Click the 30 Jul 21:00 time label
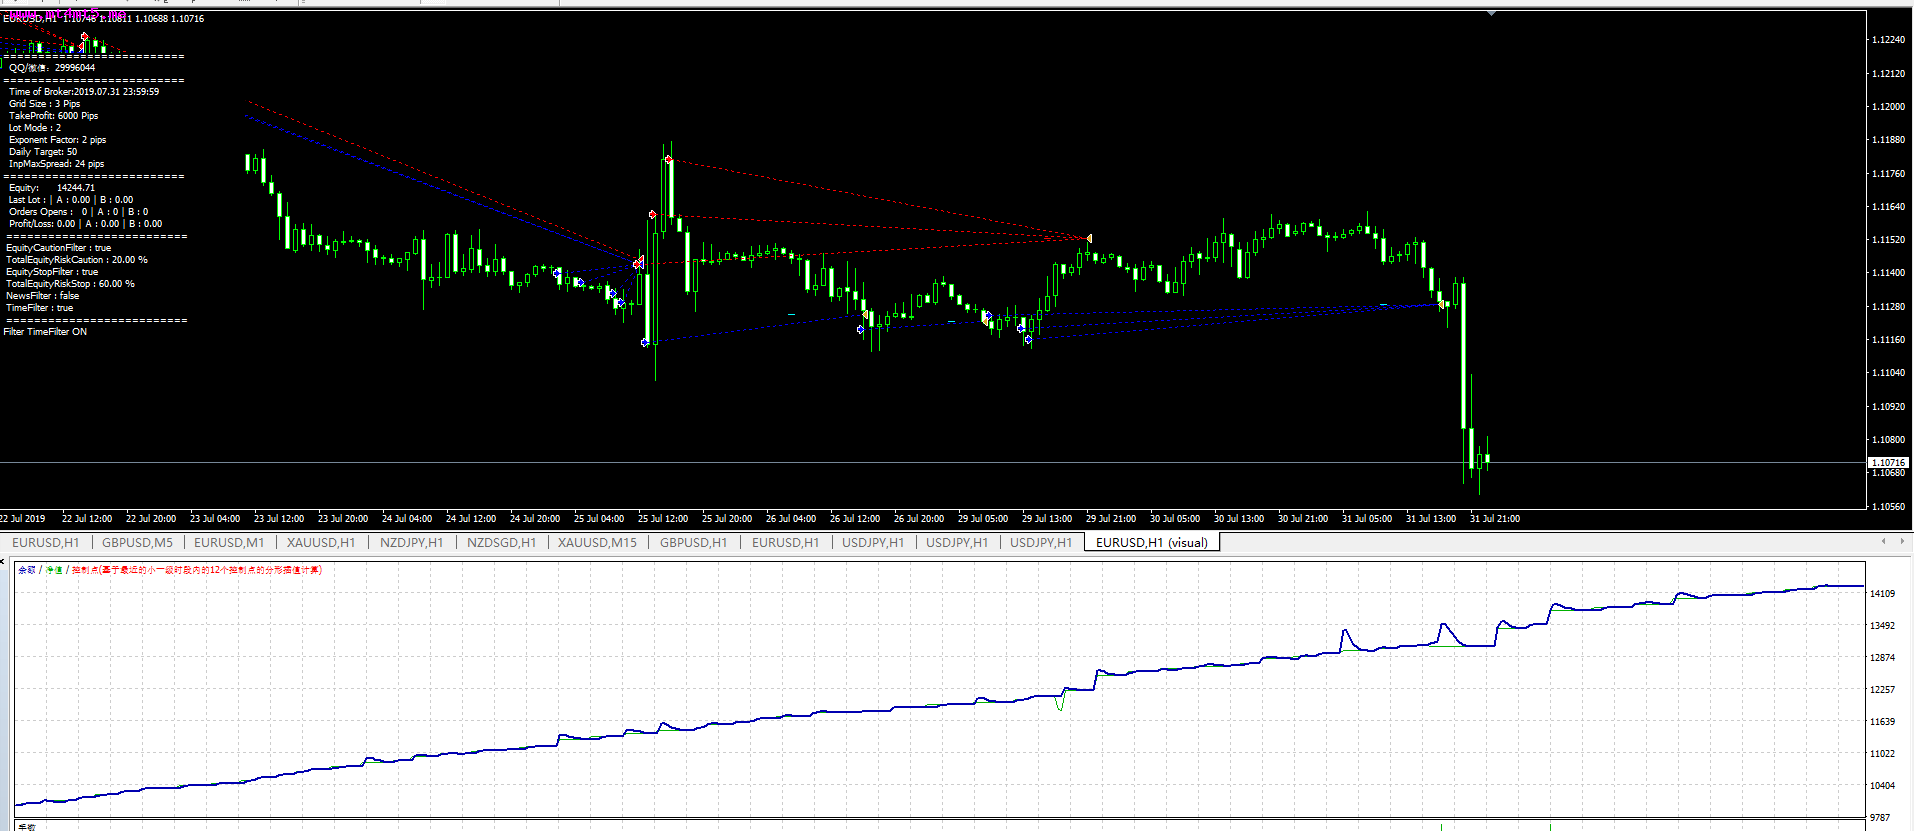 pos(1303,518)
